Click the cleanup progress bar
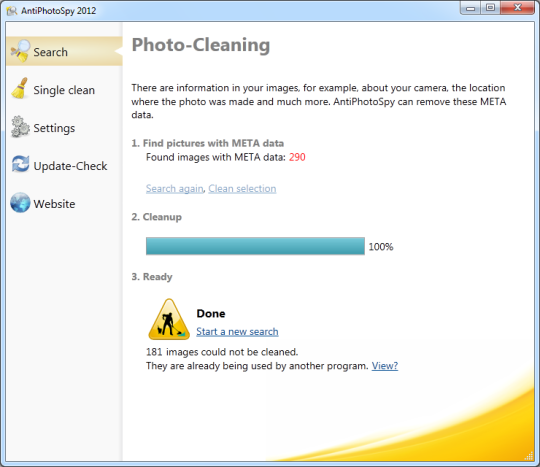 point(255,246)
